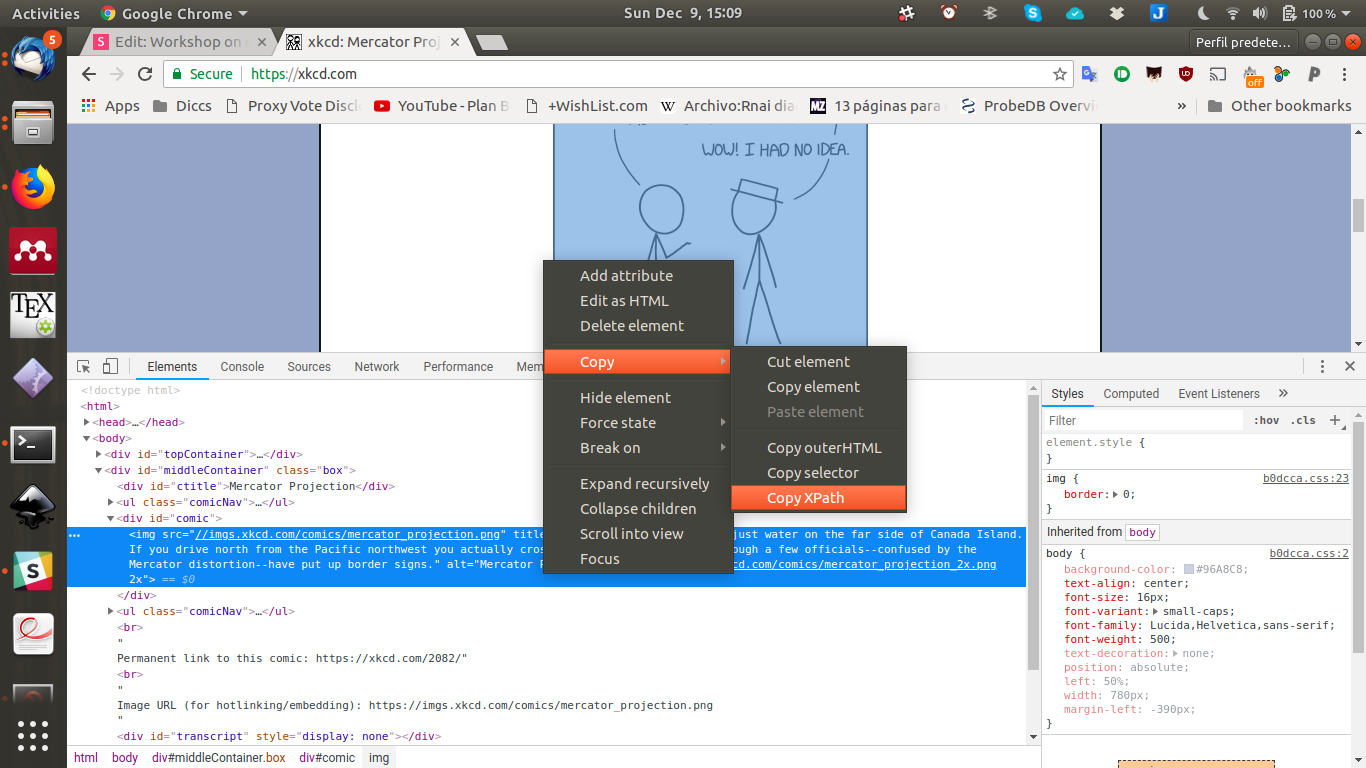Open the +WishList.com bookmark
The width and height of the screenshot is (1366, 768).
[x=586, y=106]
